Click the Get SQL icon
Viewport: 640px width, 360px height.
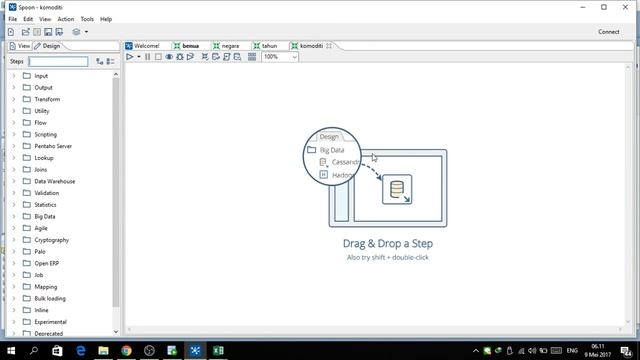click(227, 57)
